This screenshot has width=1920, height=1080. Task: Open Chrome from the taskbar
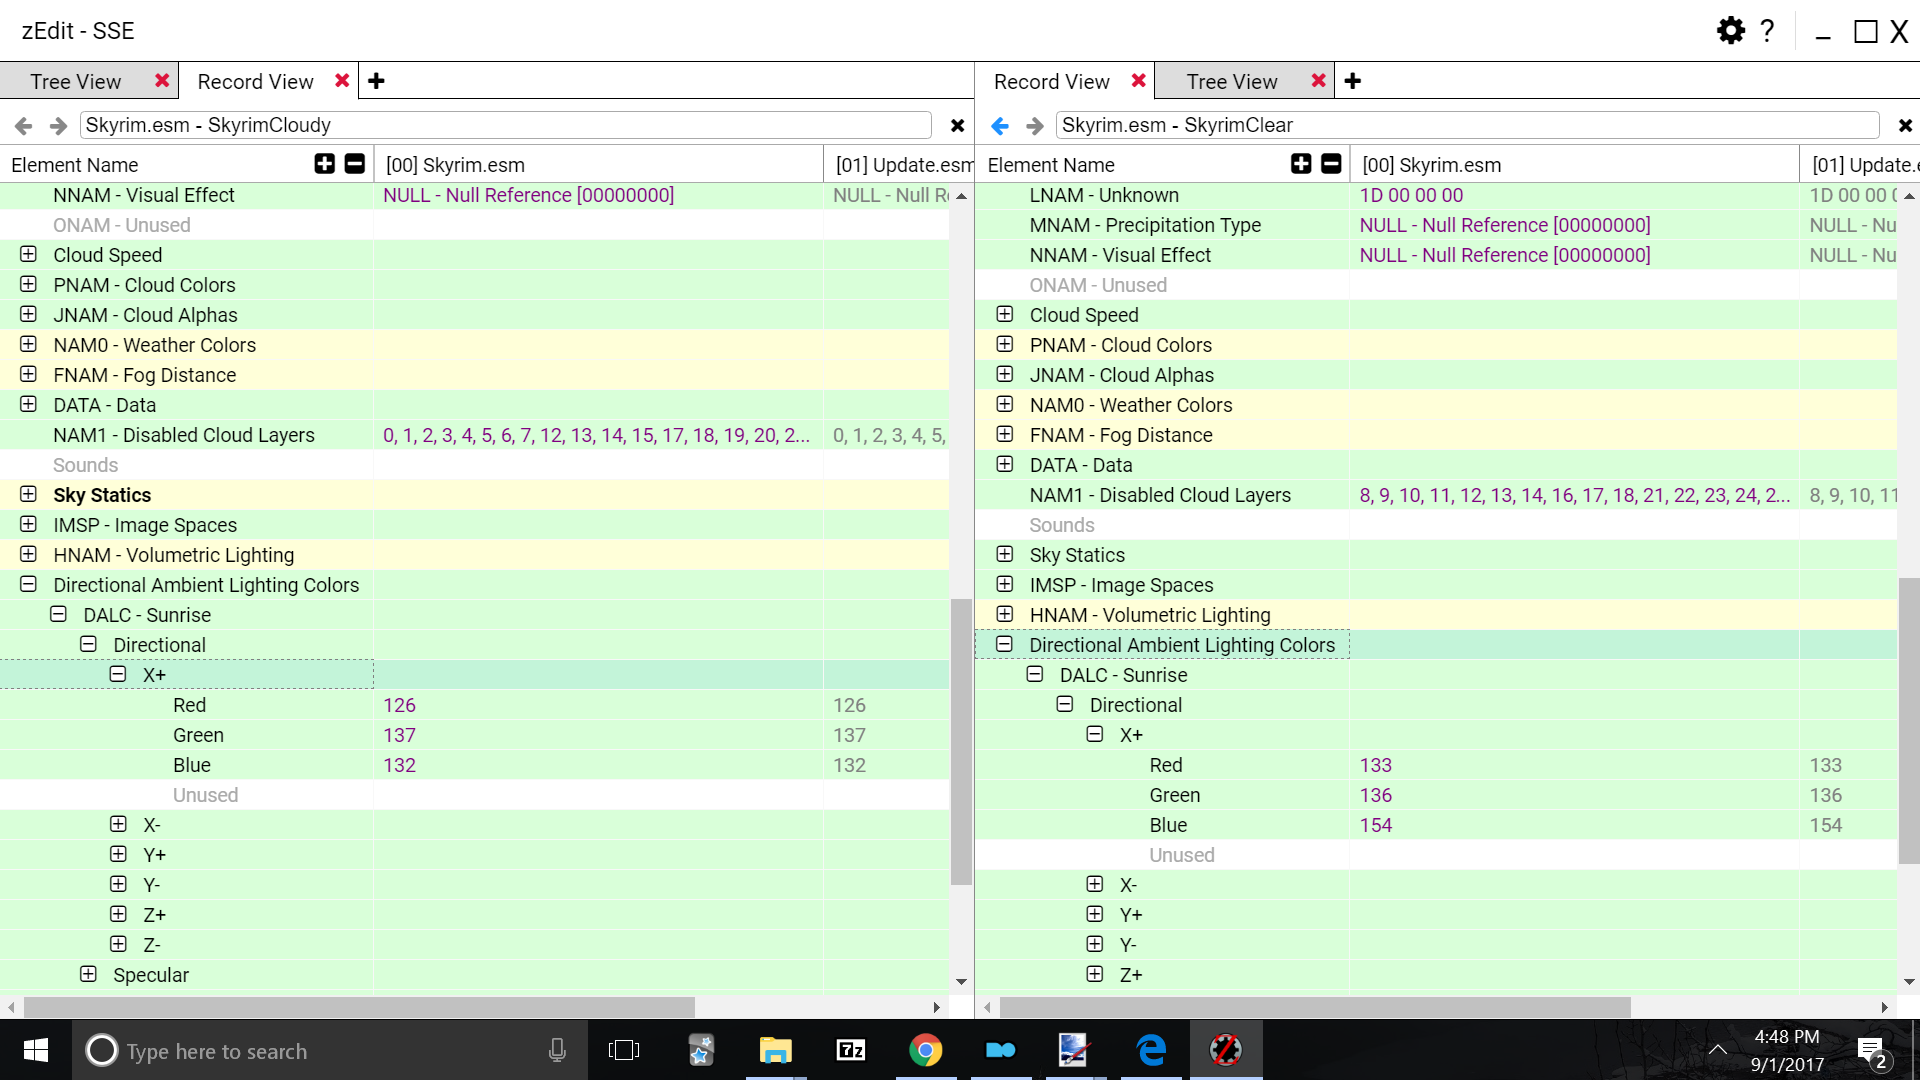click(925, 1050)
